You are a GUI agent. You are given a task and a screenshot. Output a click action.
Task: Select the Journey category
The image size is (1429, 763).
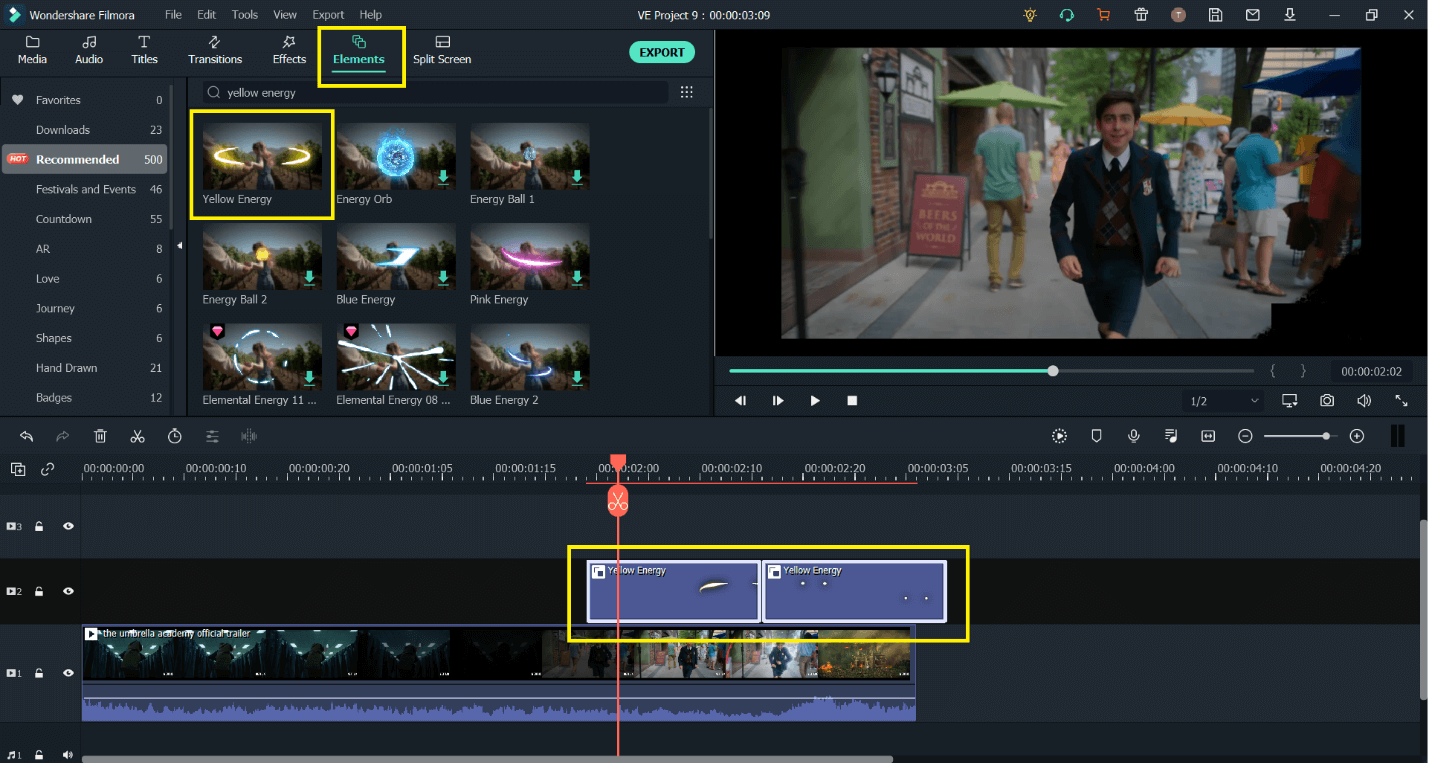pyautogui.click(x=86, y=308)
